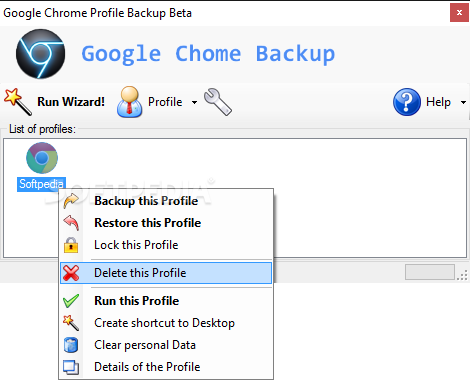This screenshot has width=470, height=380.
Task: Click the padlock Lock Profile icon
Action: 71,245
